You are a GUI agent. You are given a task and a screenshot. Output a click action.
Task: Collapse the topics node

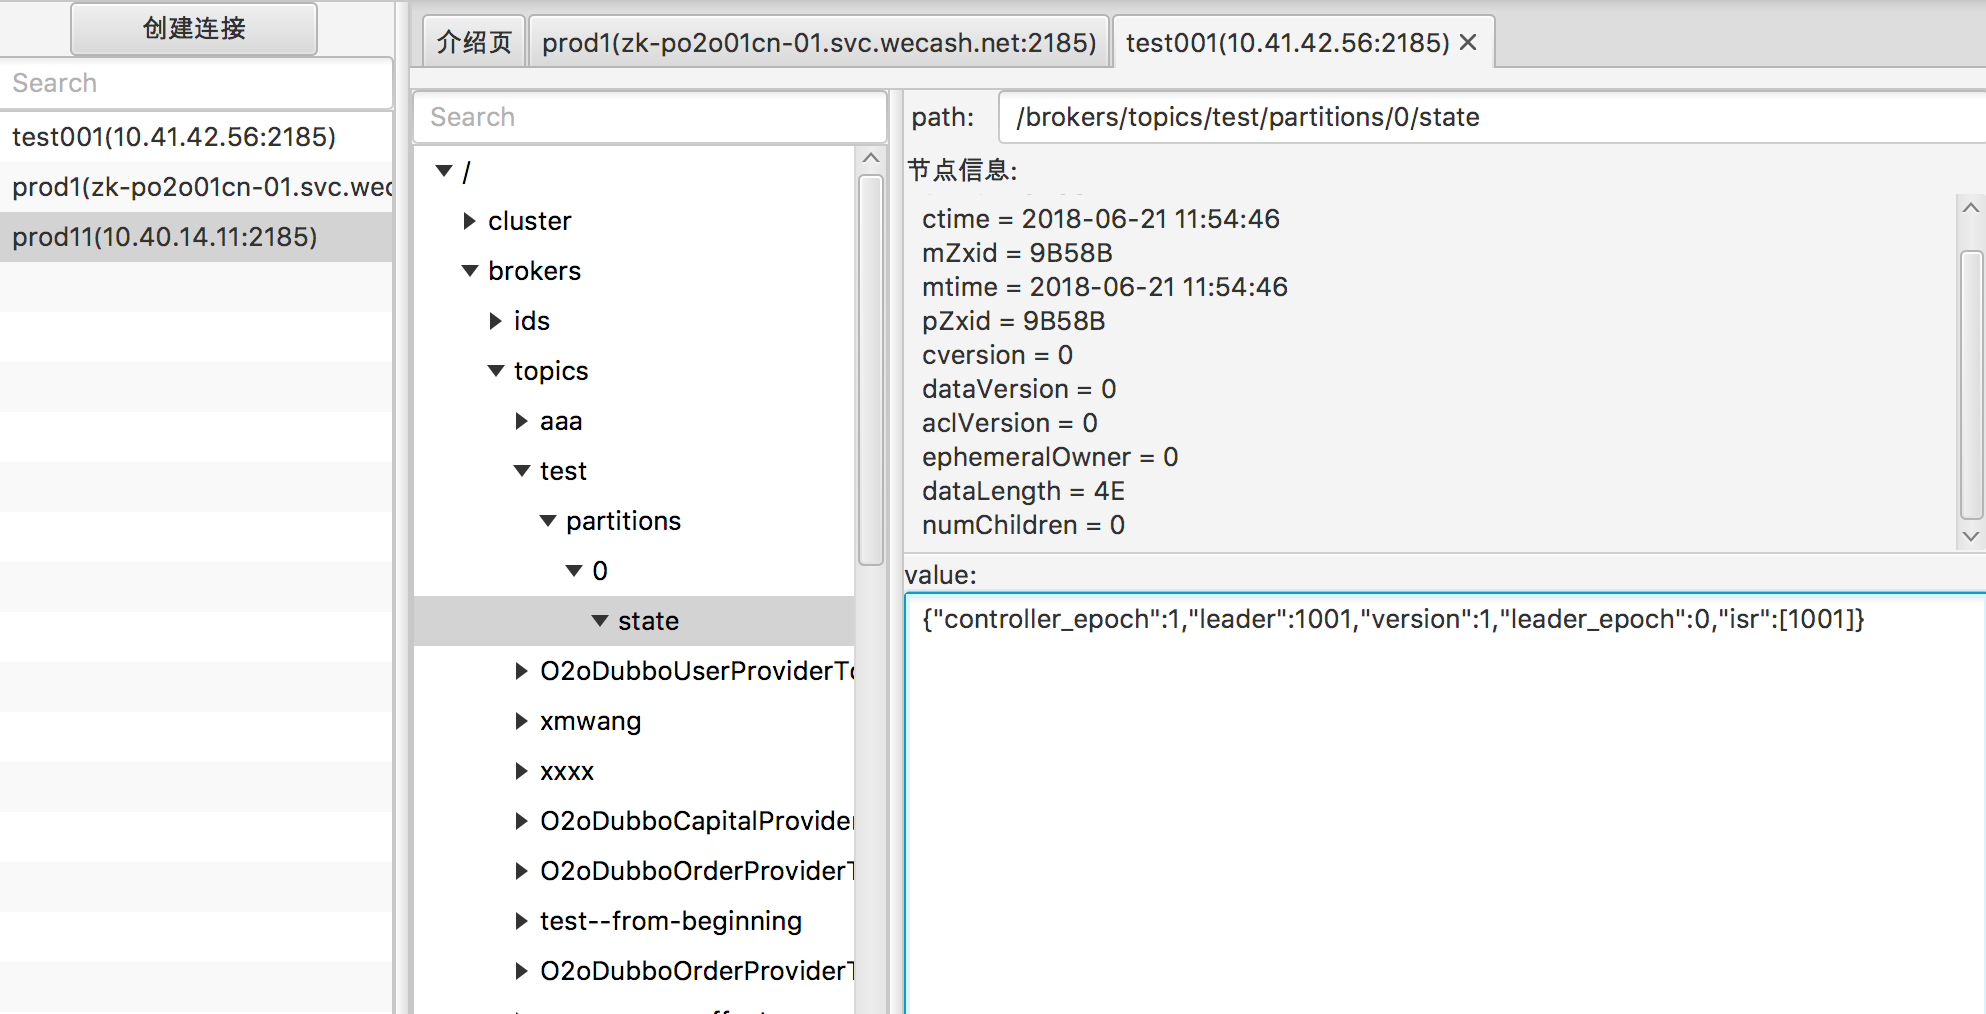coord(496,370)
